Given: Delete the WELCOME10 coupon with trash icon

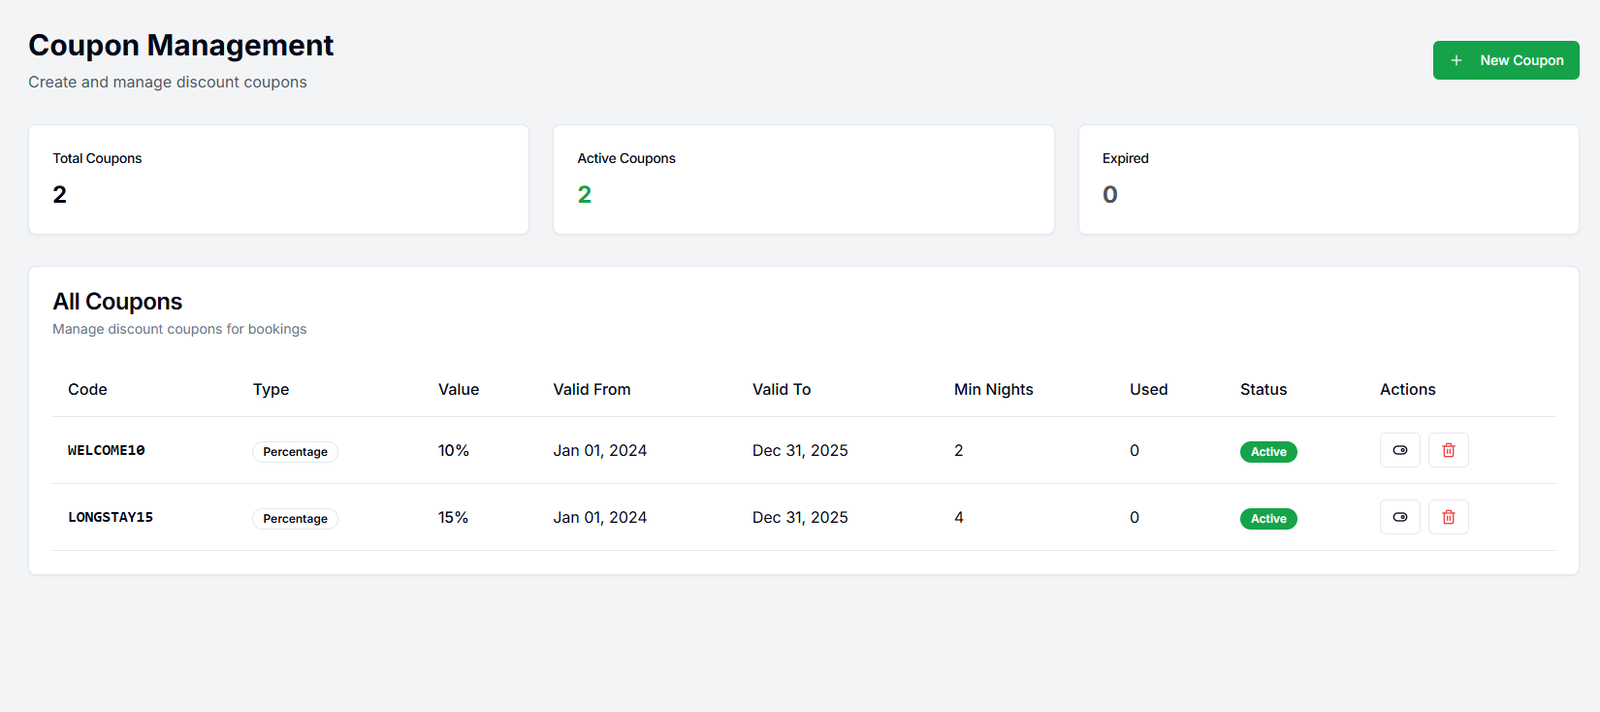Looking at the screenshot, I should tap(1448, 450).
